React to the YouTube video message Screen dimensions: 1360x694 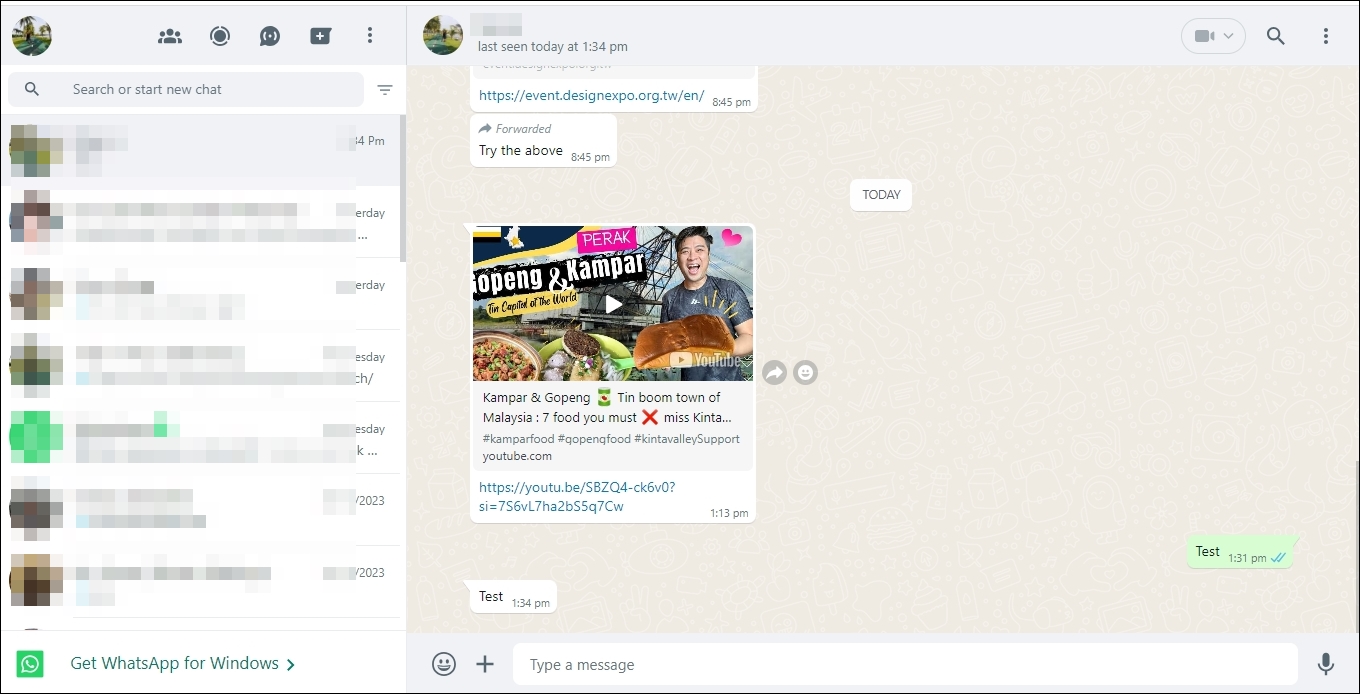pos(806,372)
